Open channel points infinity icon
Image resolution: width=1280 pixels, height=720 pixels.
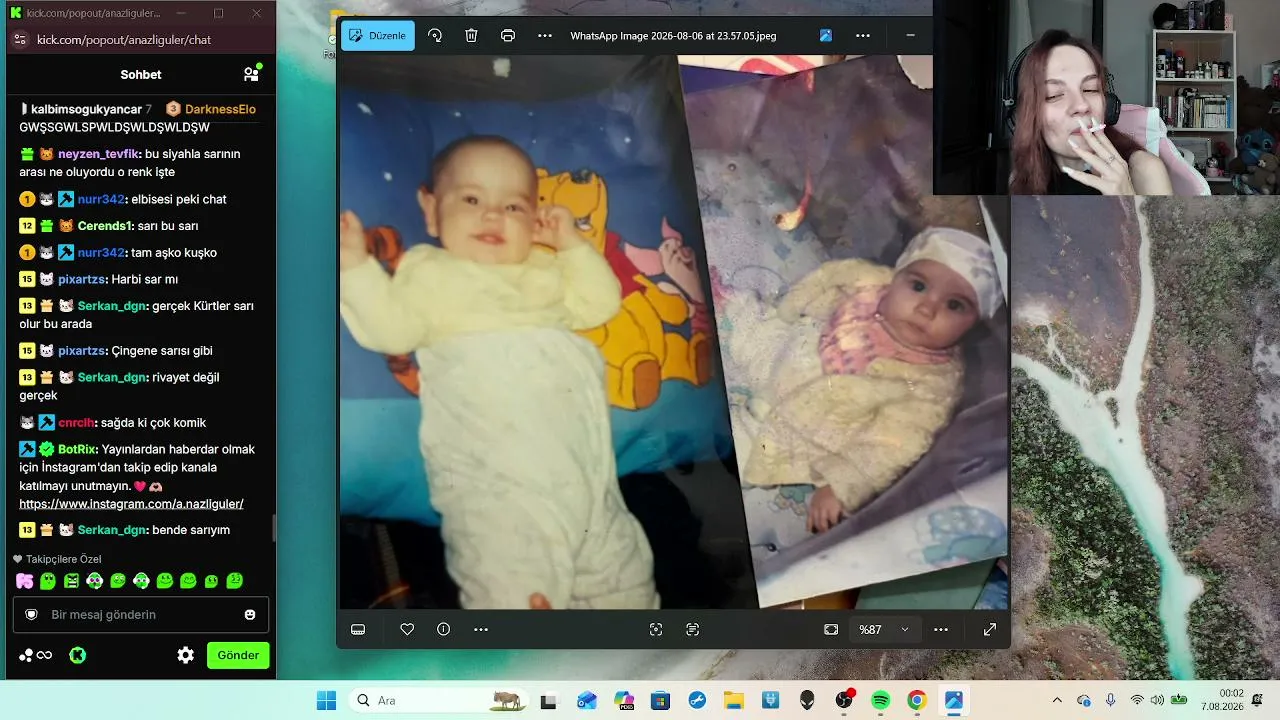pyautogui.click(x=36, y=655)
